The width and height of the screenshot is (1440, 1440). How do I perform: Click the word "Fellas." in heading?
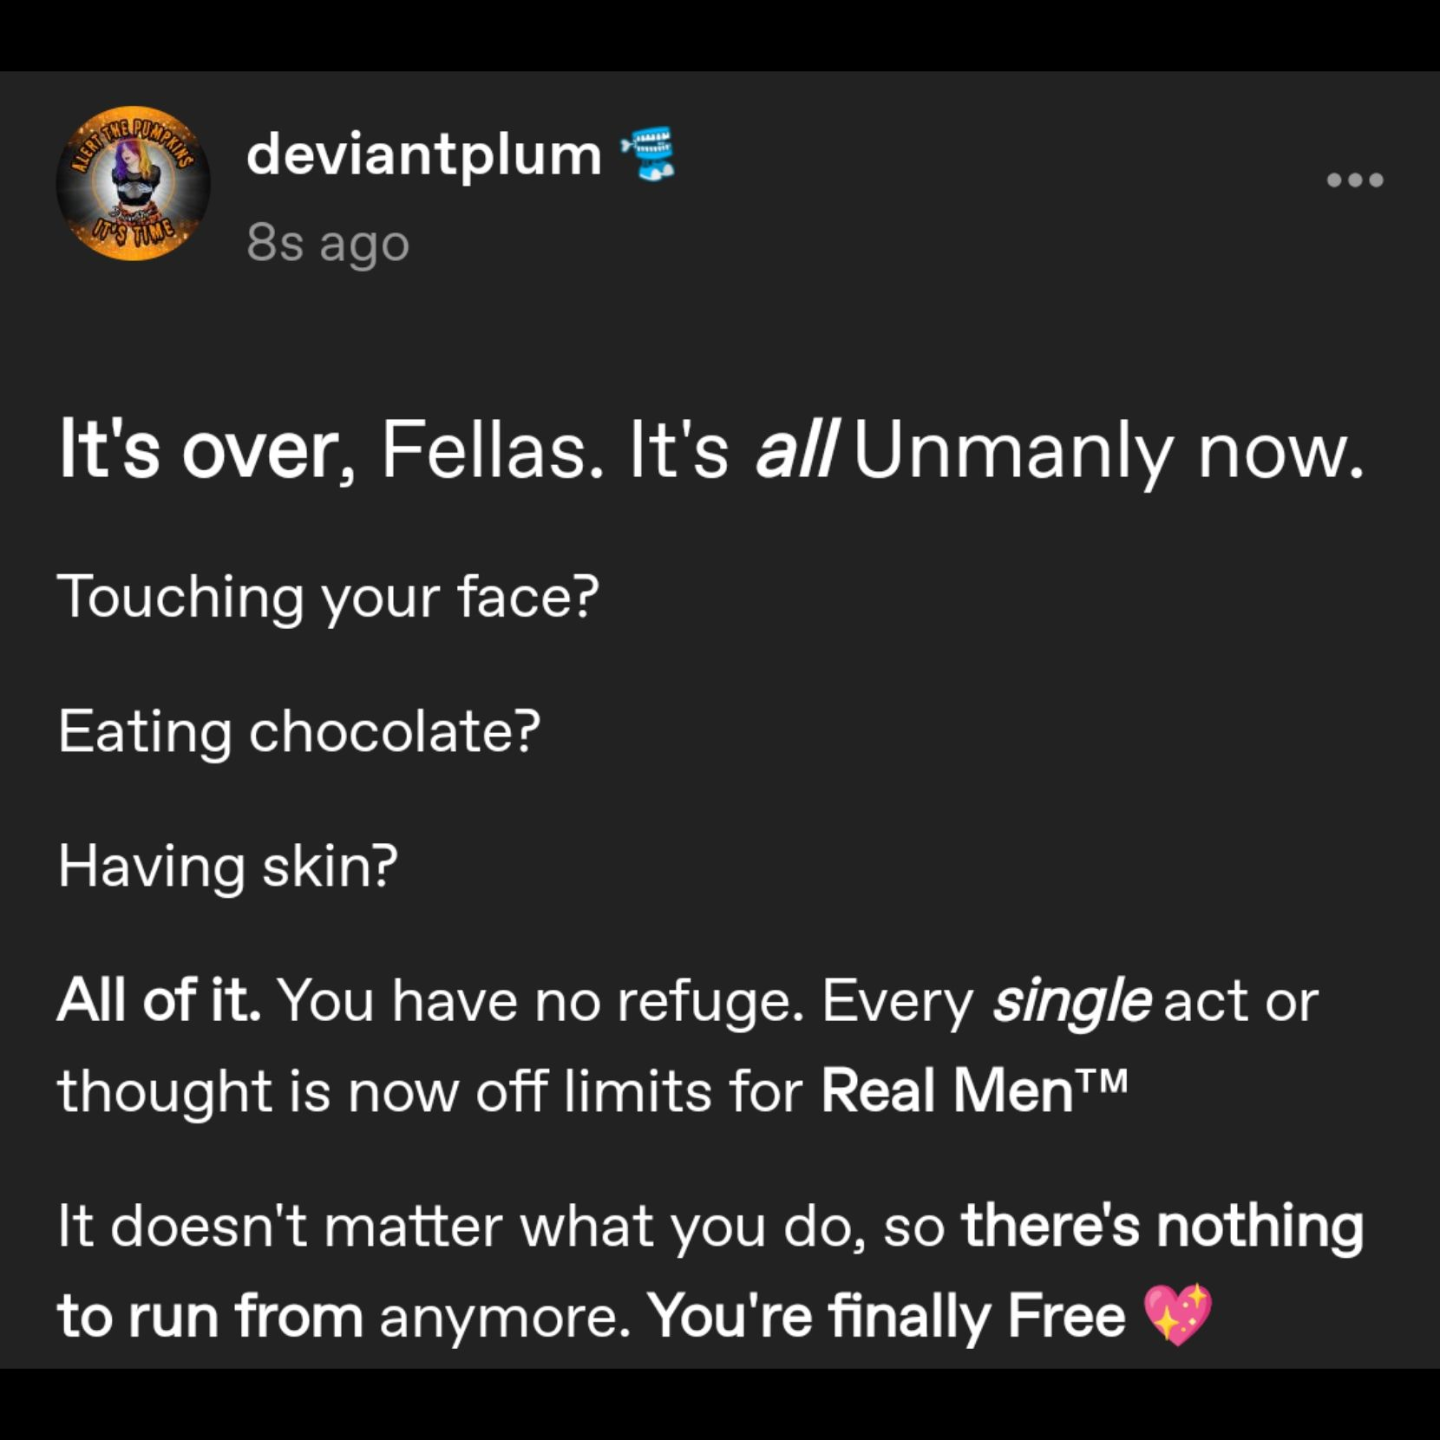[492, 451]
